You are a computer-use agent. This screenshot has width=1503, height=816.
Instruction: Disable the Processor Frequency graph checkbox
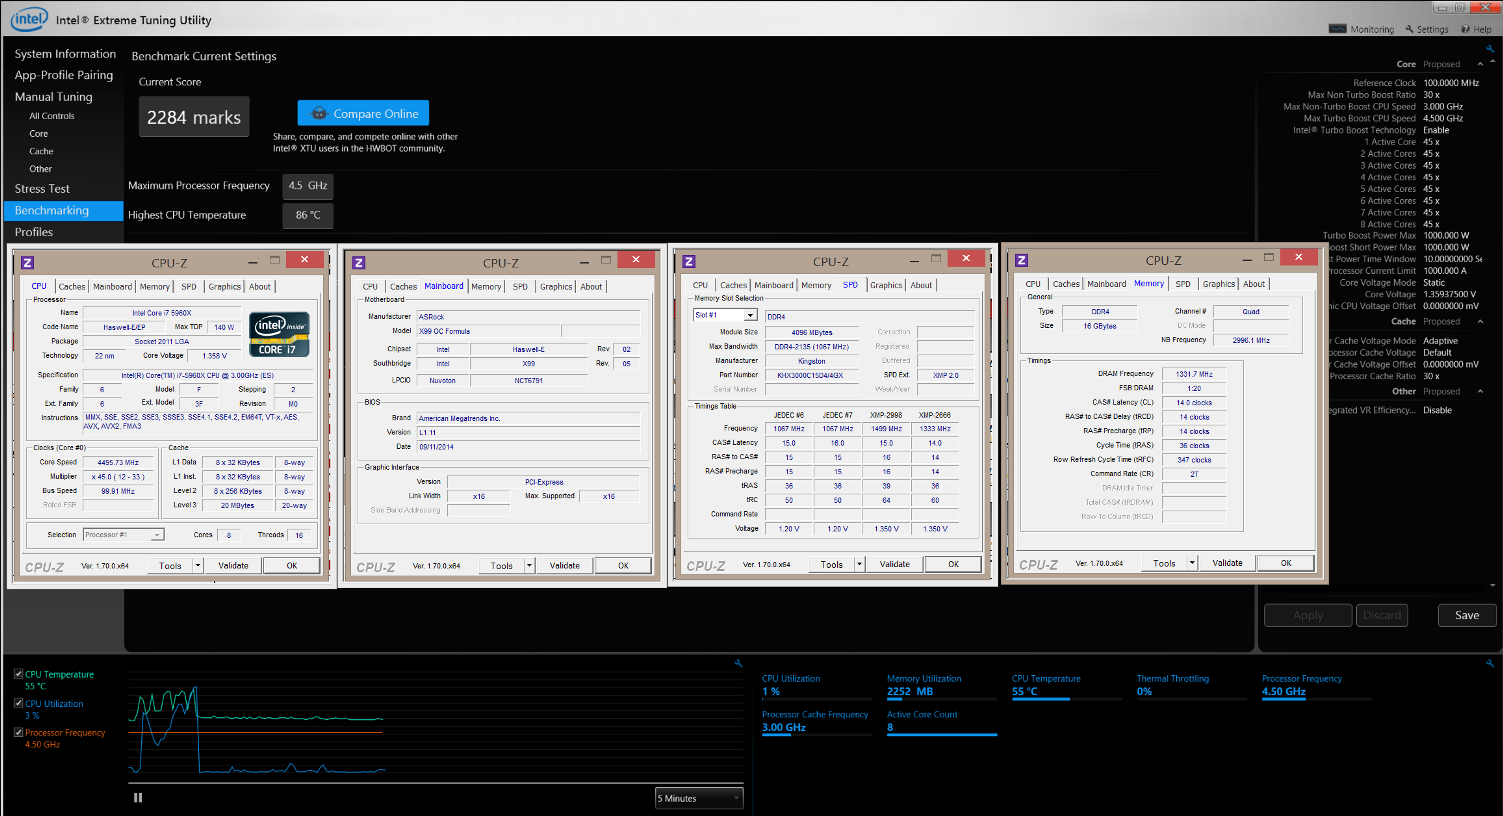19,732
